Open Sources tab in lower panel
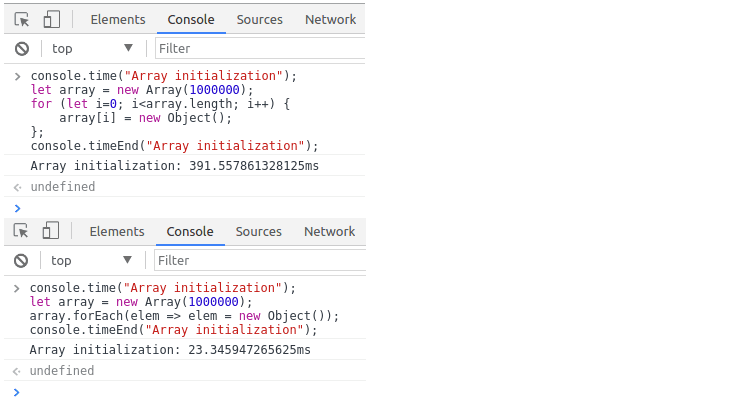The width and height of the screenshot is (746, 409). (259, 231)
